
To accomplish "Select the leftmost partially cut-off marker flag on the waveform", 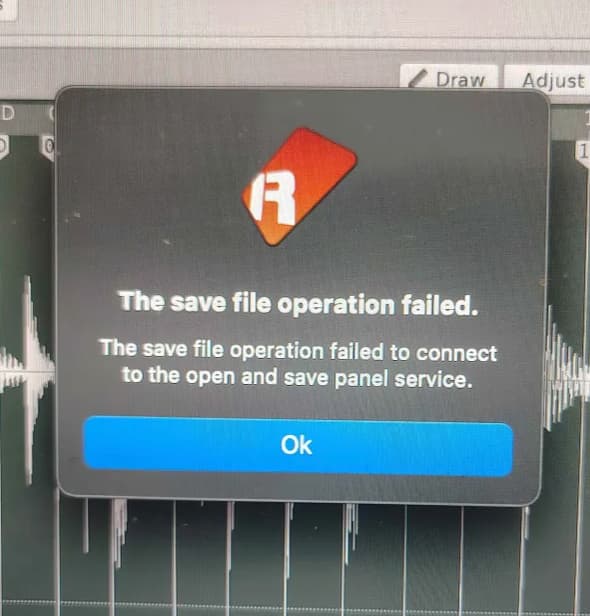I will (3, 147).
